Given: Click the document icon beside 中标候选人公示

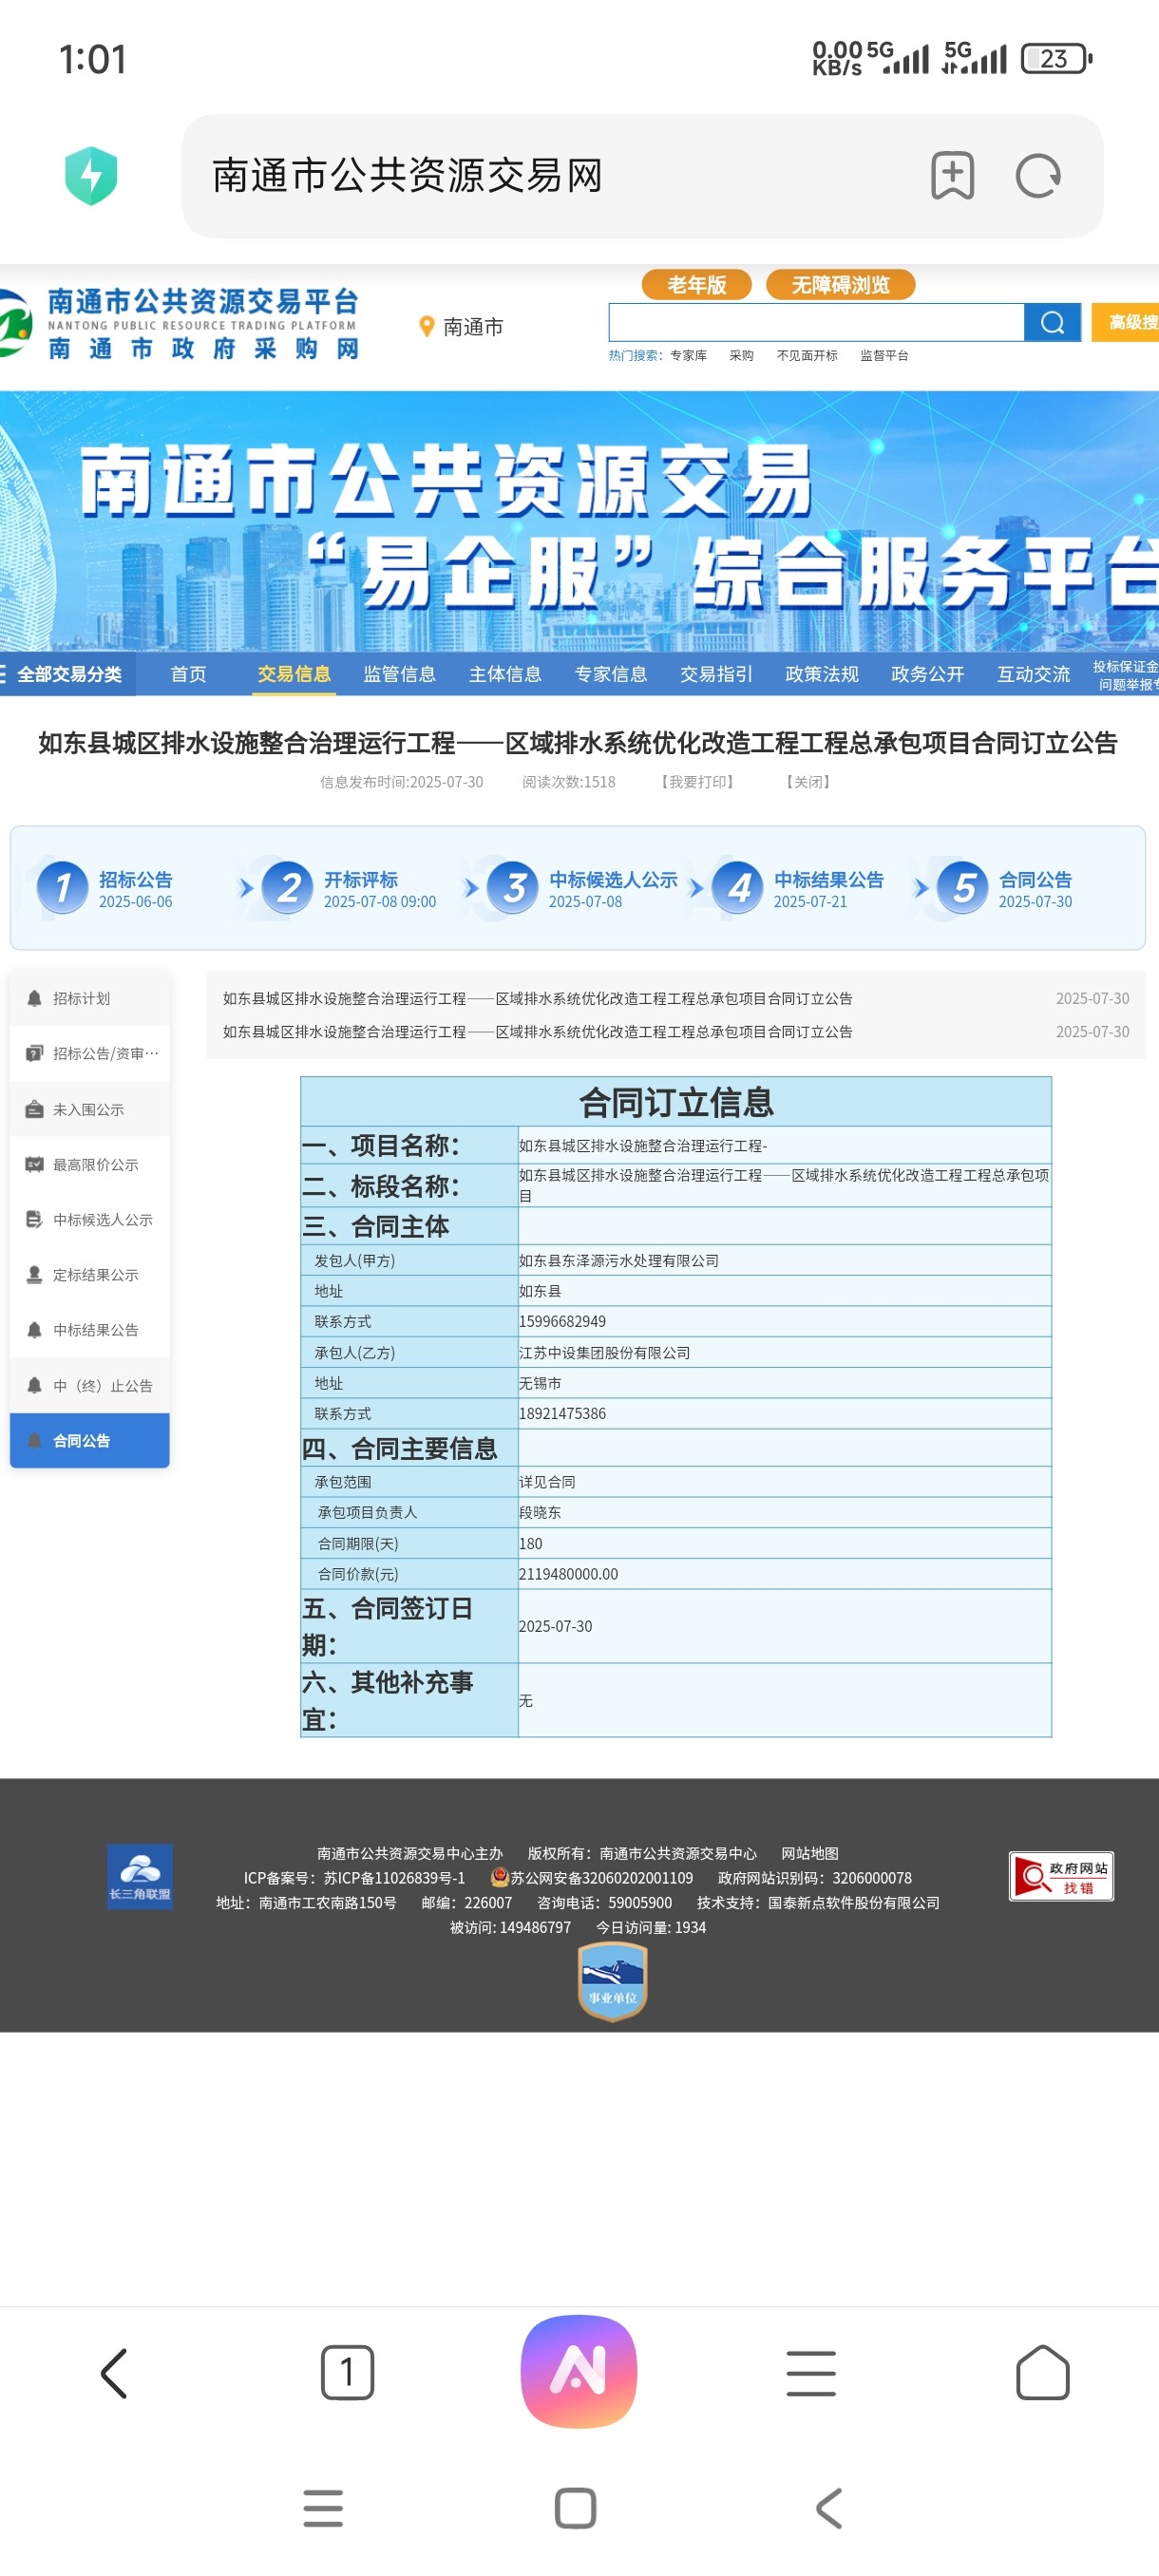Looking at the screenshot, I should (34, 1219).
